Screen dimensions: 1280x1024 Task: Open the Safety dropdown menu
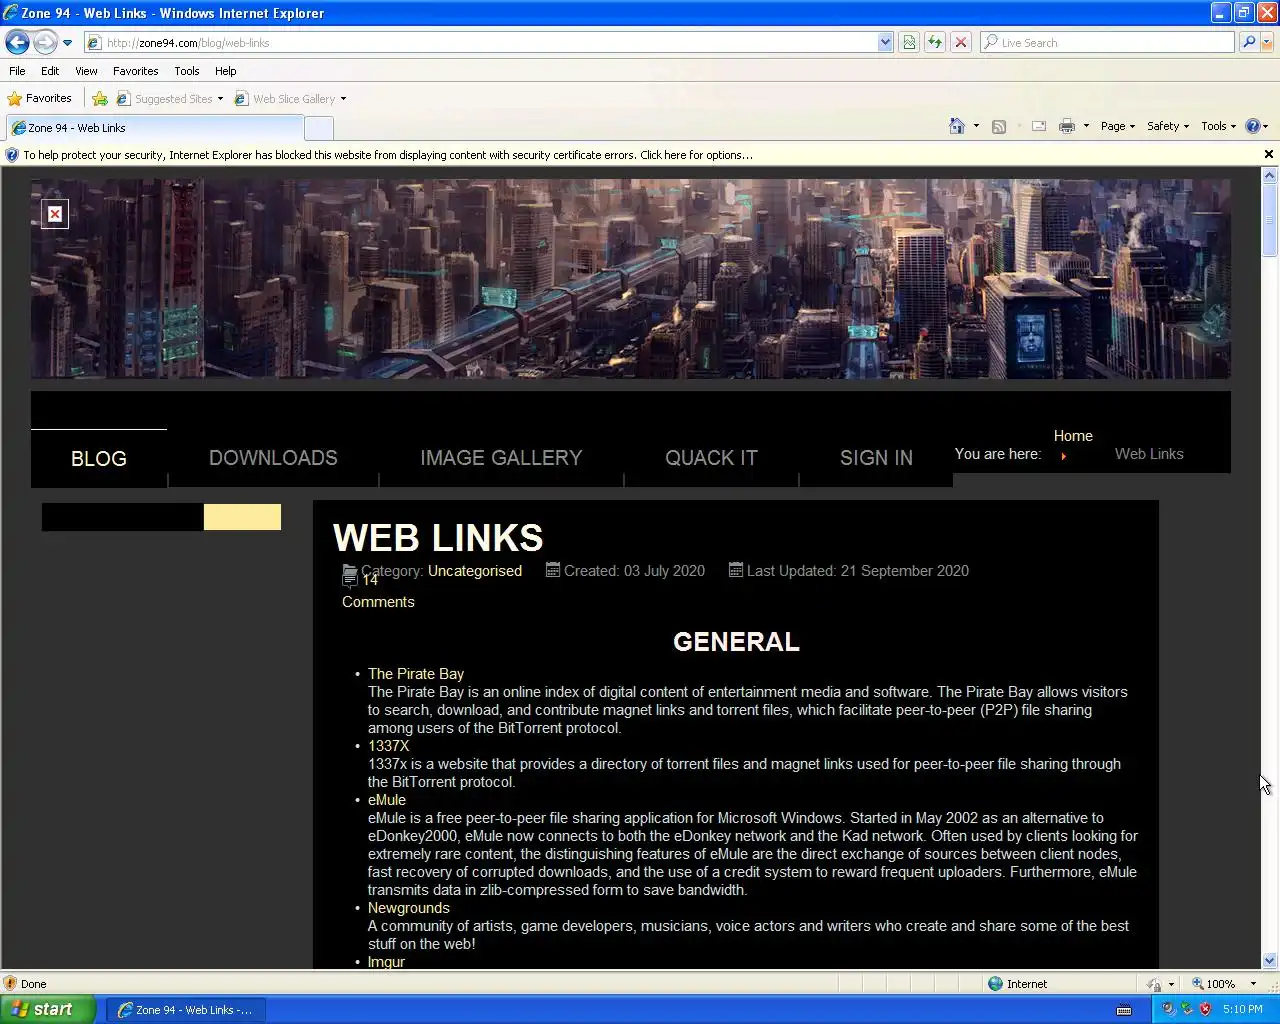click(1168, 126)
